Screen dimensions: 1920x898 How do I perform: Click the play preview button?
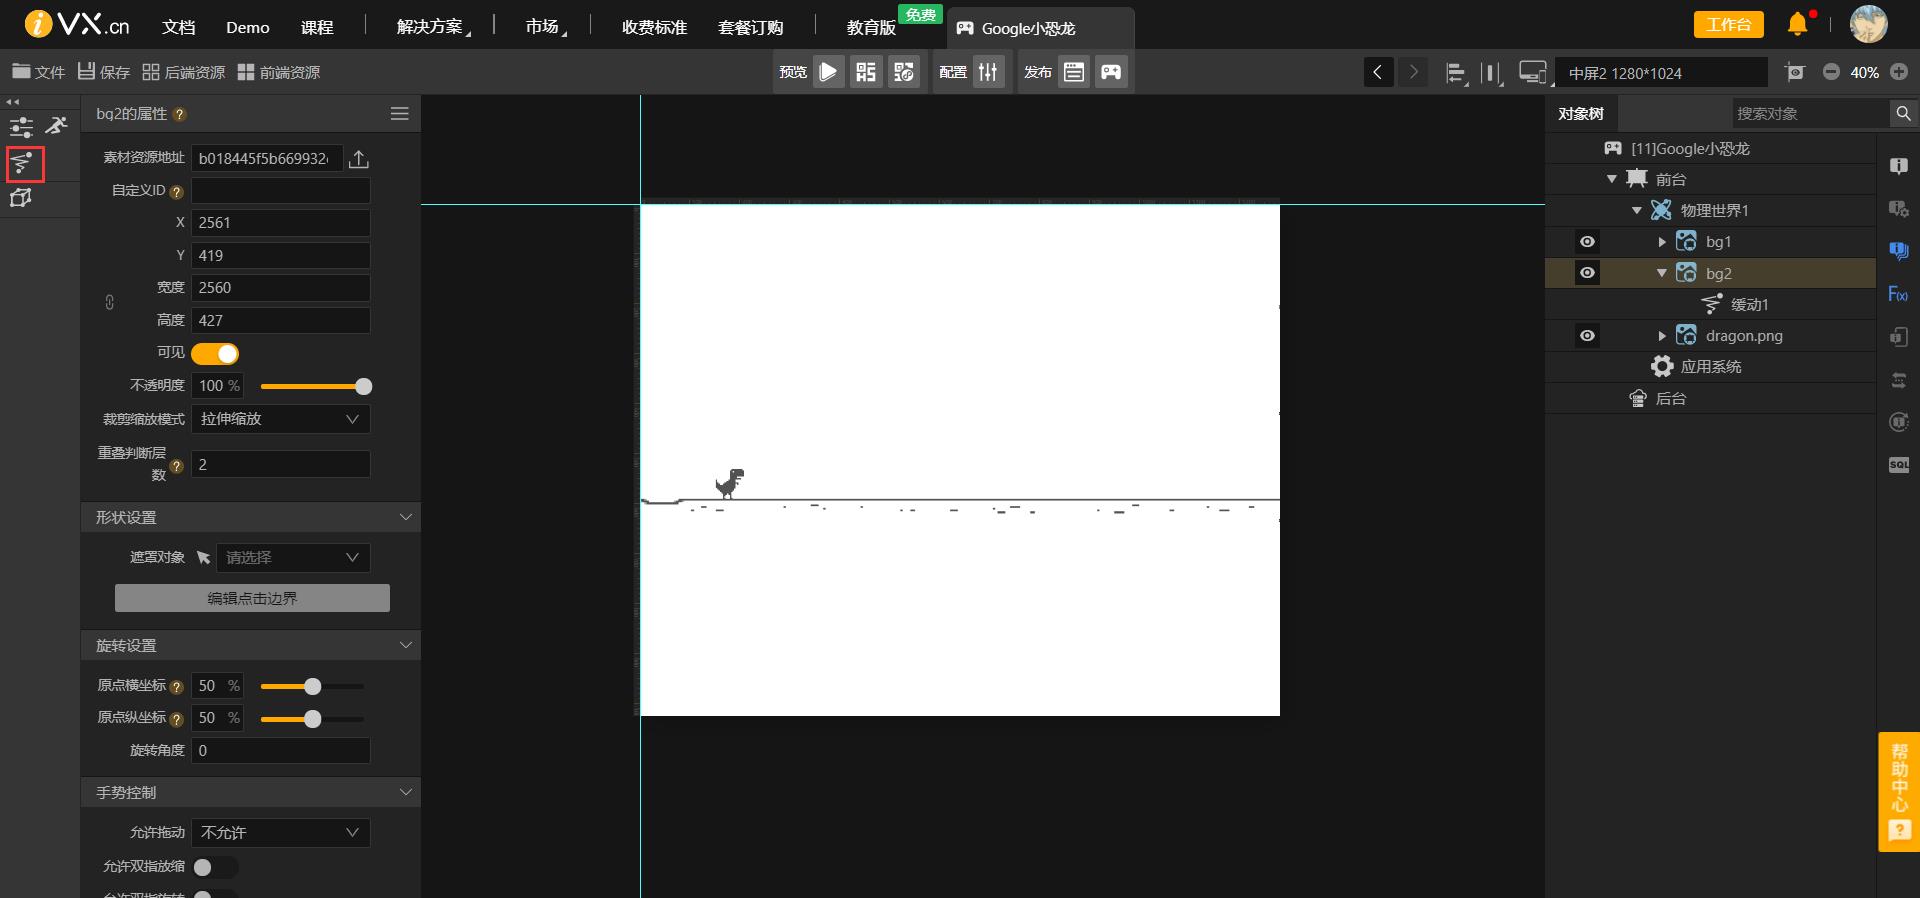coord(828,72)
